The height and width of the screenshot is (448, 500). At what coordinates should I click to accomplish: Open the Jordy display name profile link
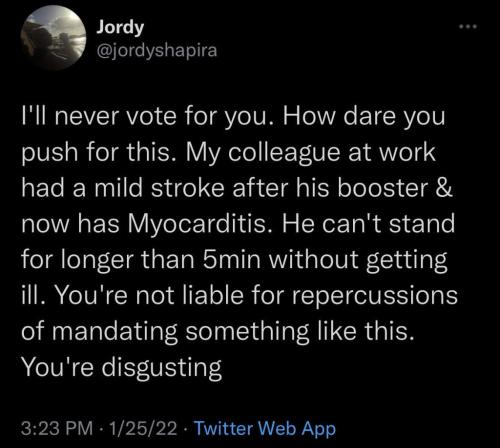pyautogui.click(x=120, y=27)
